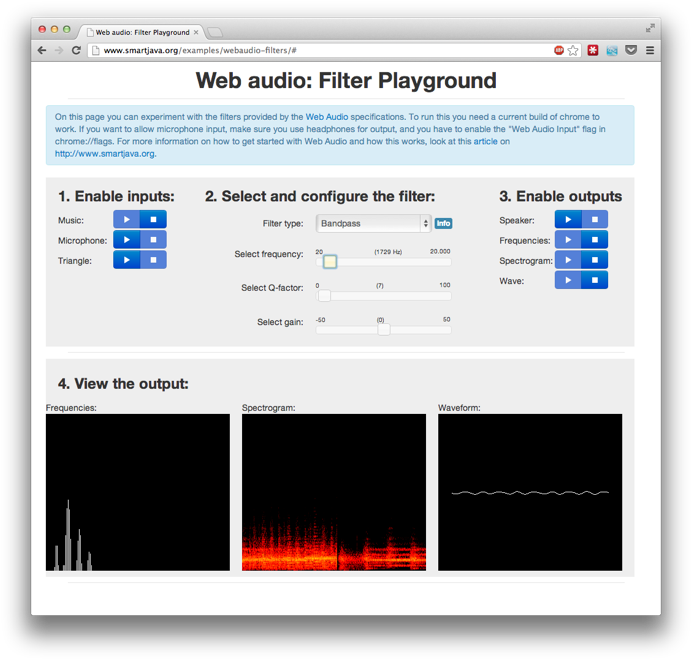The image size is (691, 659).
Task: Click the Spectrogram output canvas
Action: (x=334, y=492)
